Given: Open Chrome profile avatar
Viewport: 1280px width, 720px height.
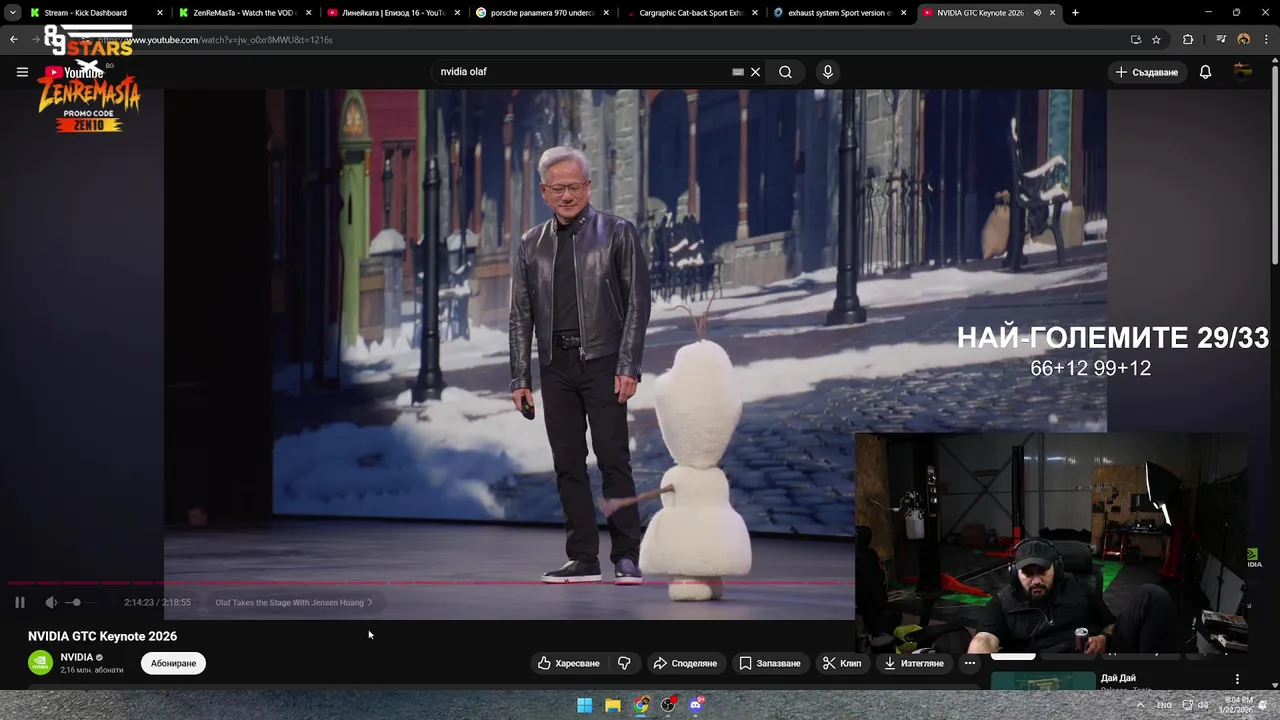Looking at the screenshot, I should (1244, 40).
